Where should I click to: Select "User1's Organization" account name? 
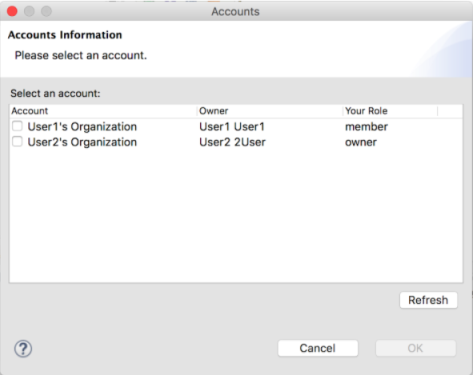click(82, 127)
